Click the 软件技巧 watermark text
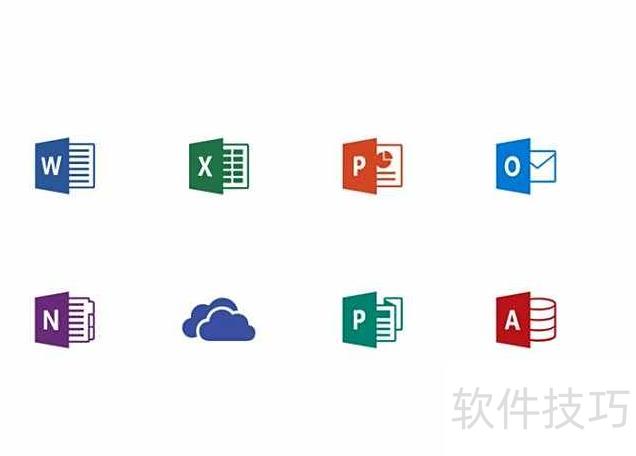 [541, 408]
